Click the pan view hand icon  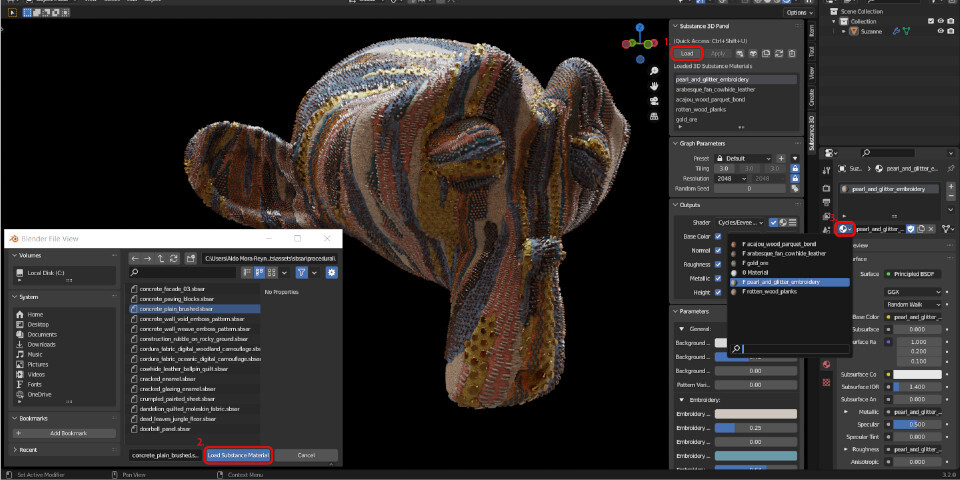(654, 86)
